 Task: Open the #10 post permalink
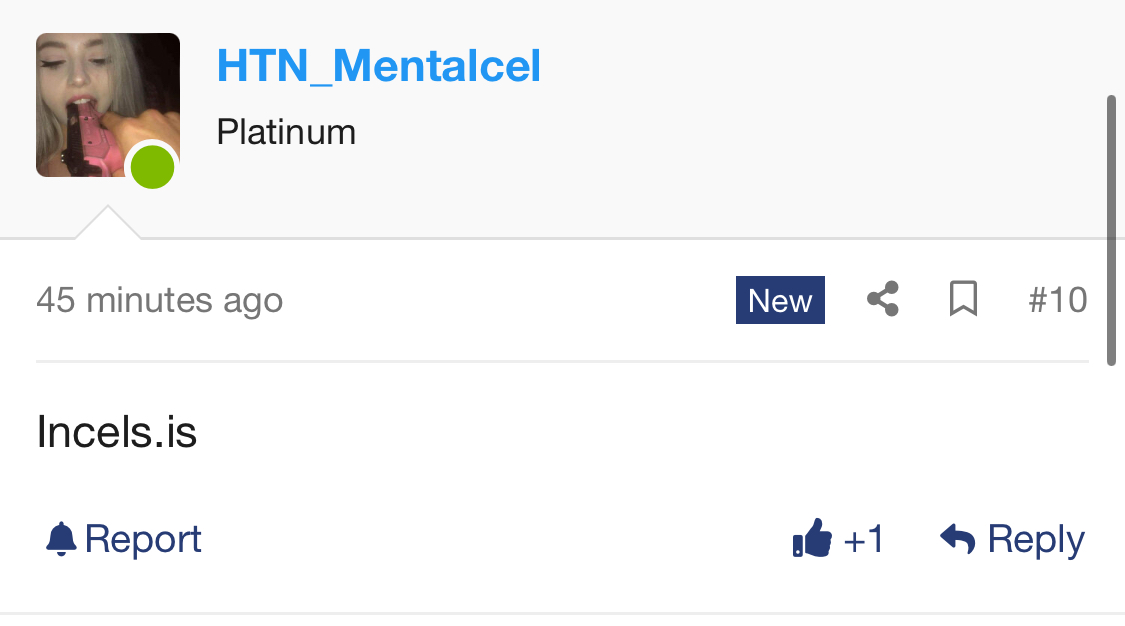tap(1057, 300)
